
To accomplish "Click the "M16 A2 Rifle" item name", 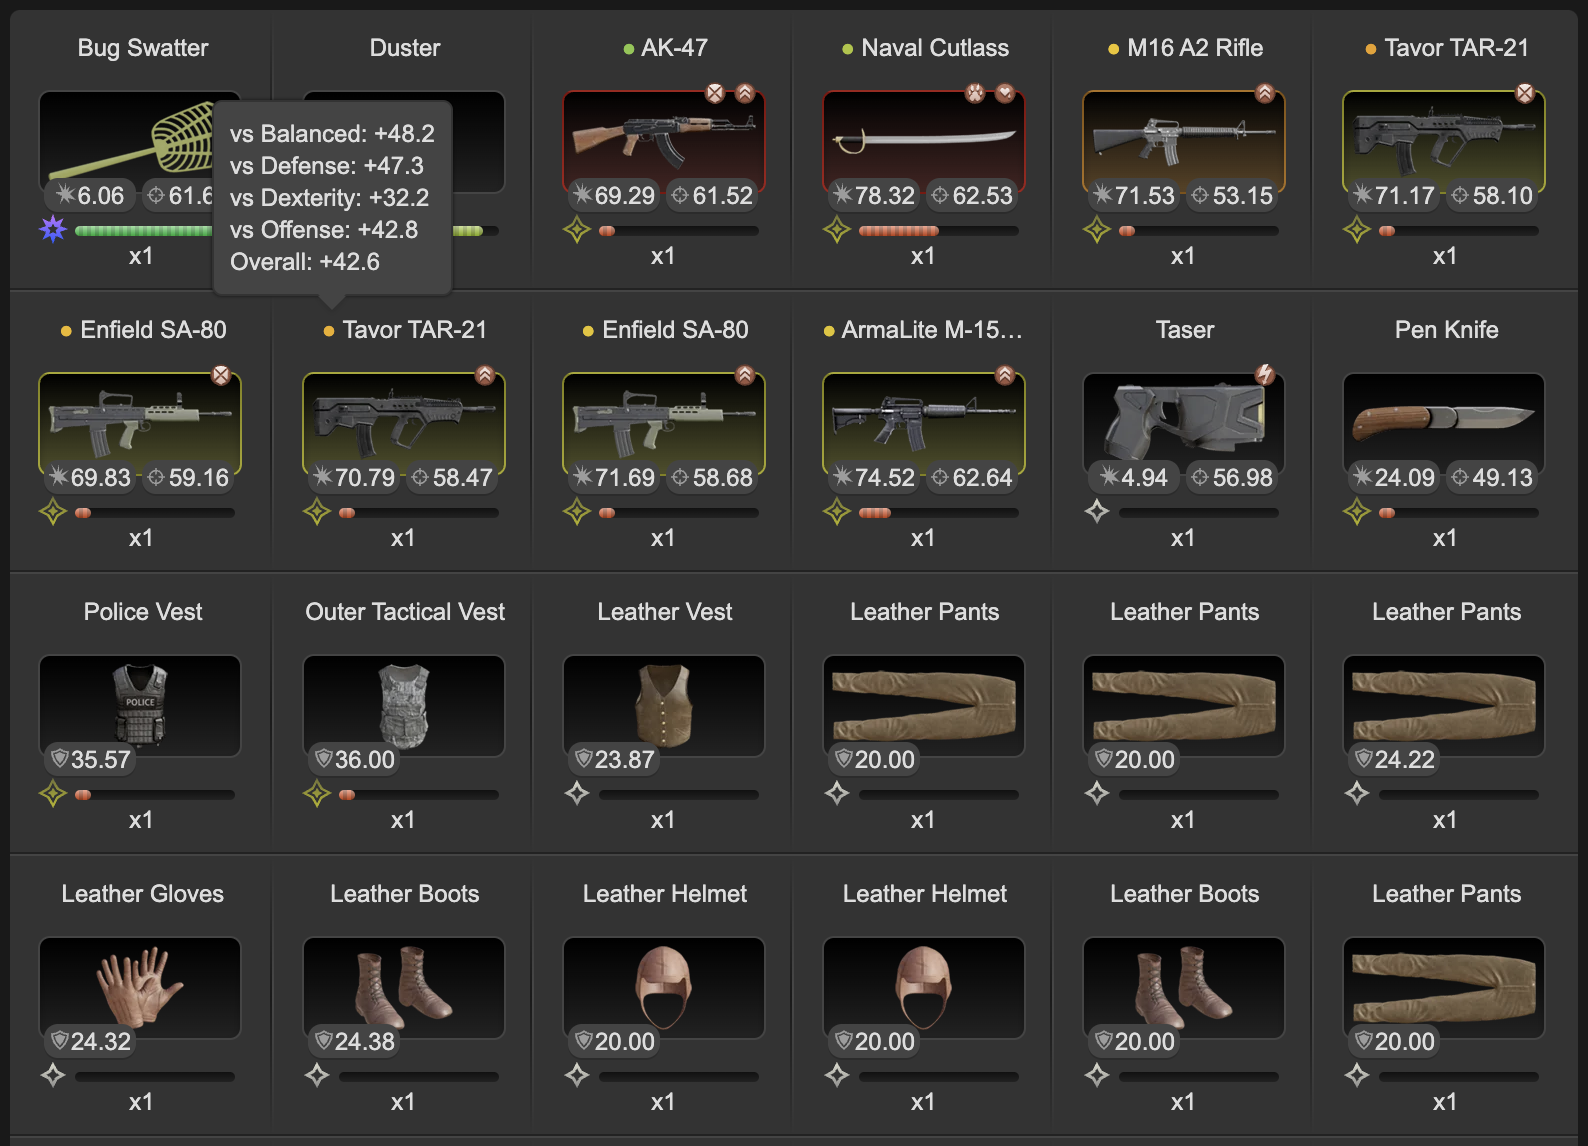I will coord(1195,48).
